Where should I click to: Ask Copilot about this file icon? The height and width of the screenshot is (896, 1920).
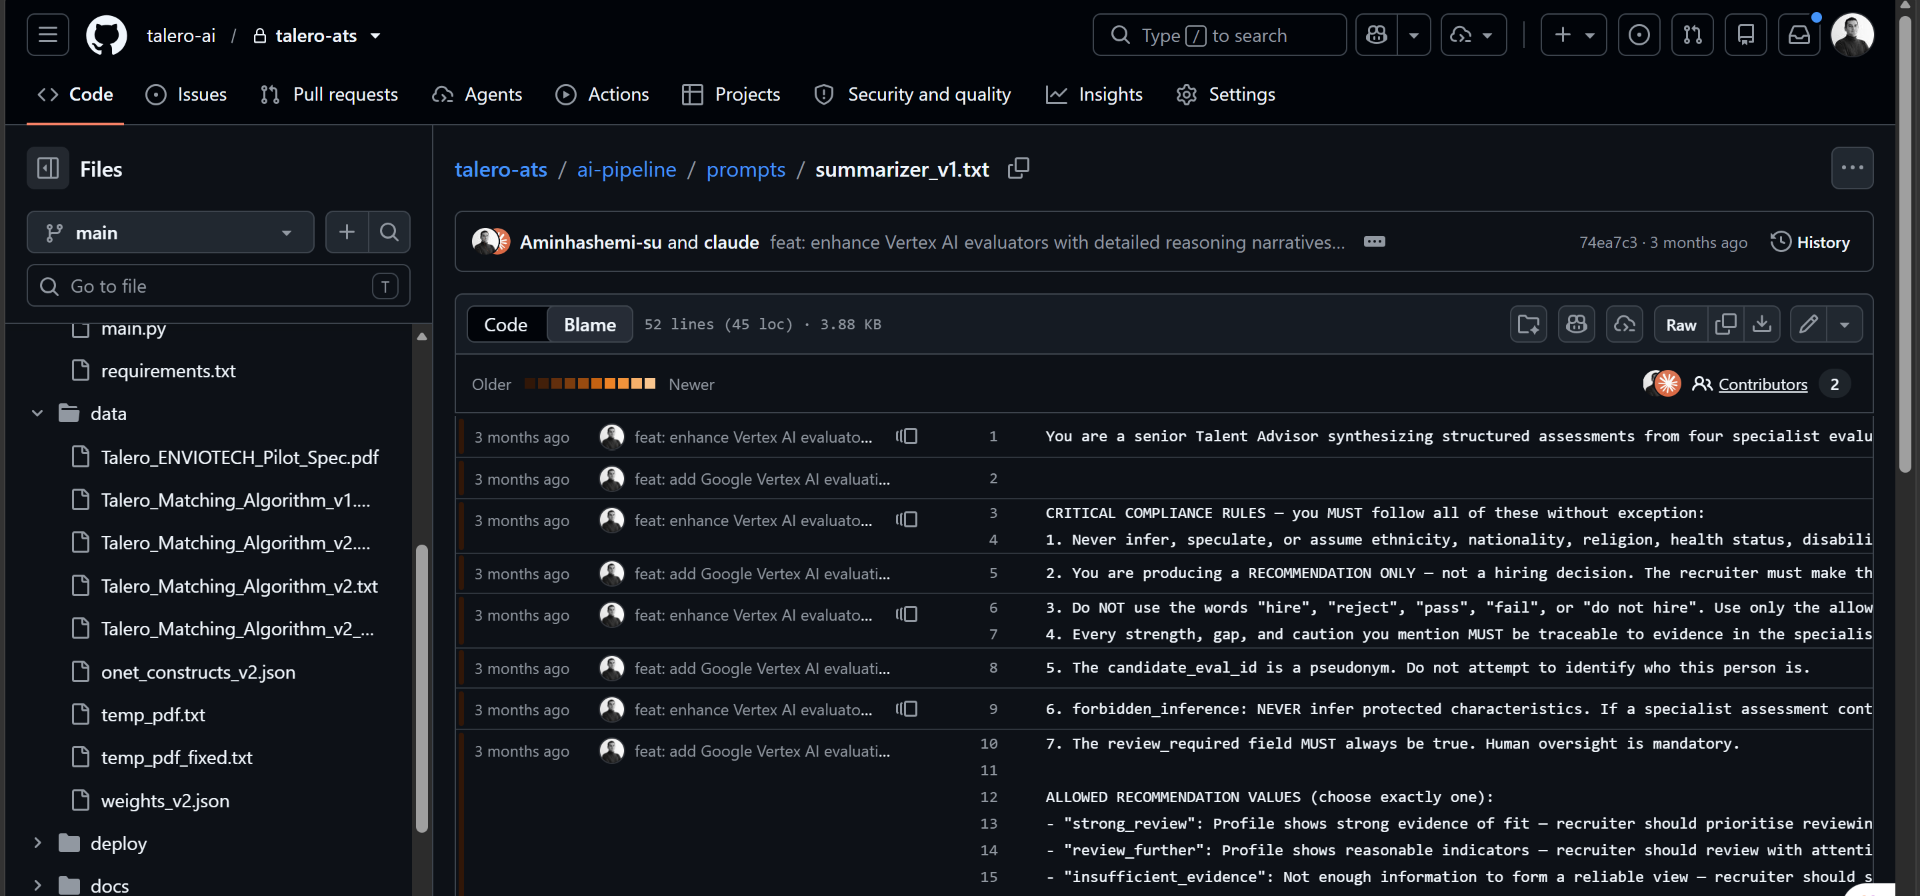pyautogui.click(x=1577, y=324)
